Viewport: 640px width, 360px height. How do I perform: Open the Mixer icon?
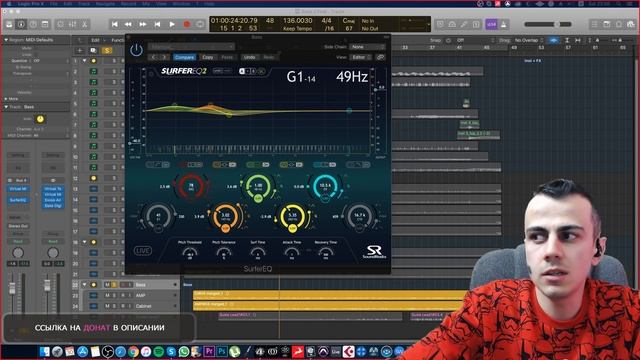pyautogui.click(x=72, y=24)
